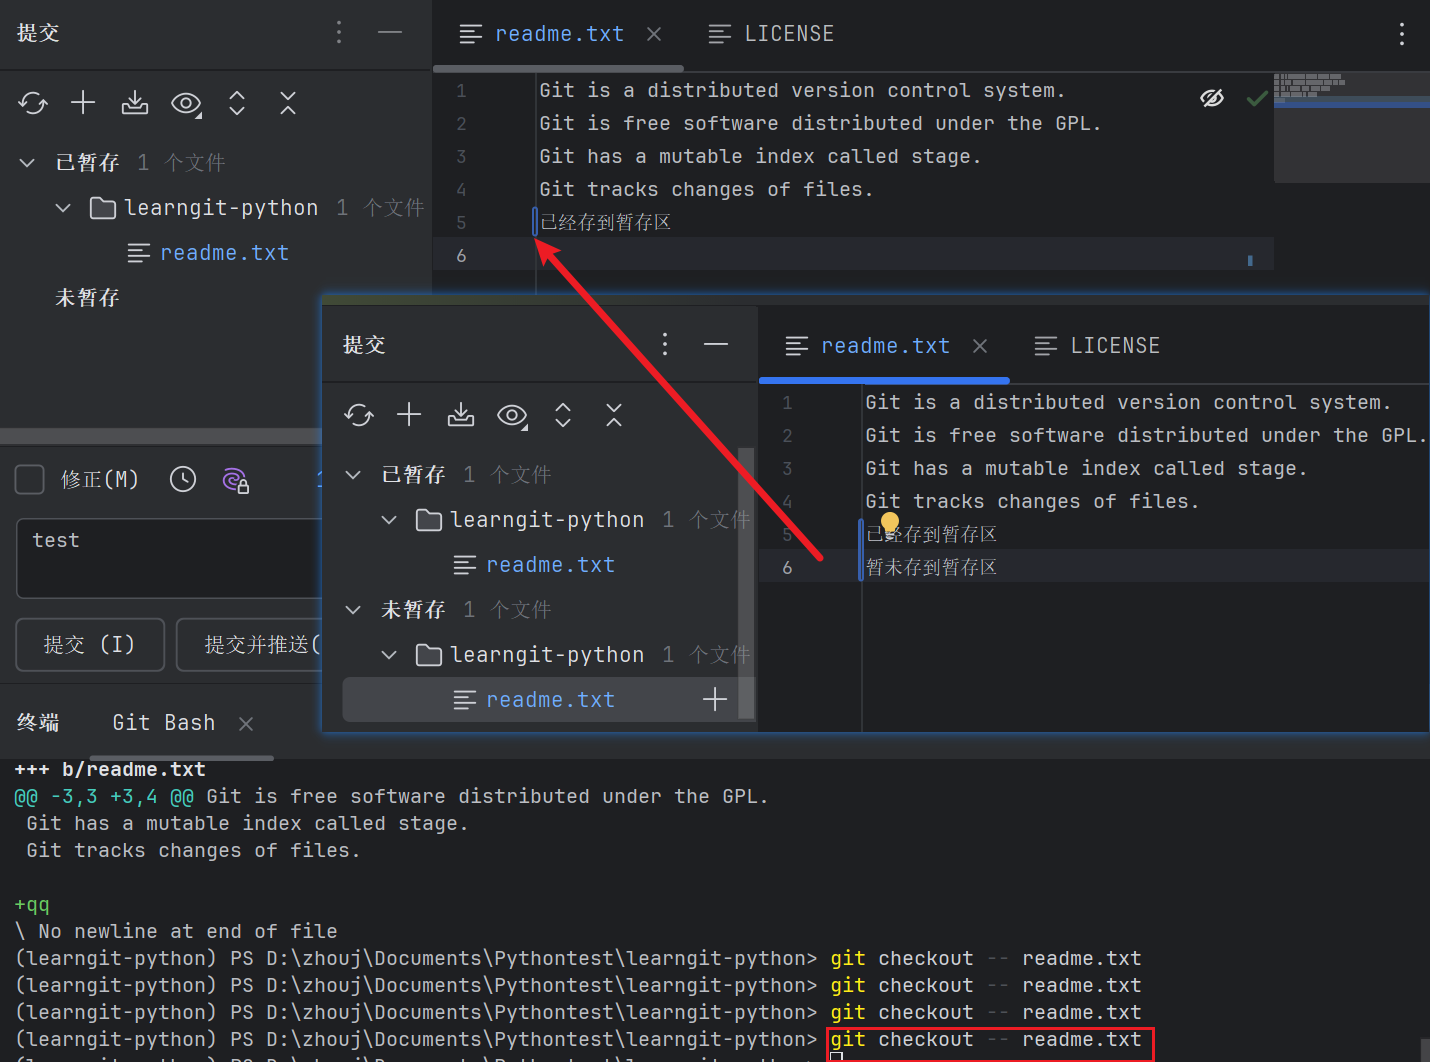Click commit history clock icon
The height and width of the screenshot is (1062, 1430).
pos(183,480)
